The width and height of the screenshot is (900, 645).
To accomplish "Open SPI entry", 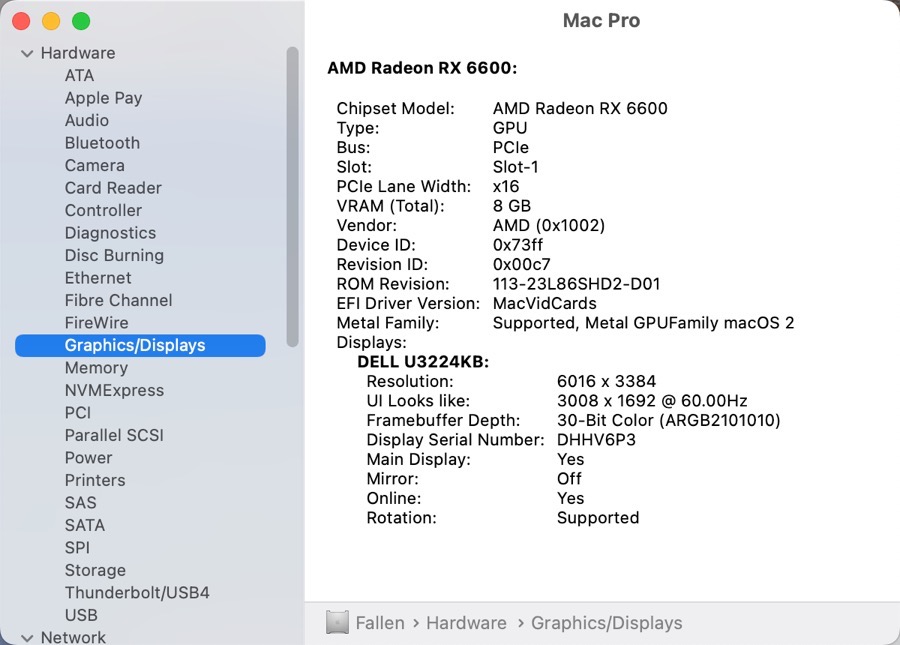I will click(77, 547).
